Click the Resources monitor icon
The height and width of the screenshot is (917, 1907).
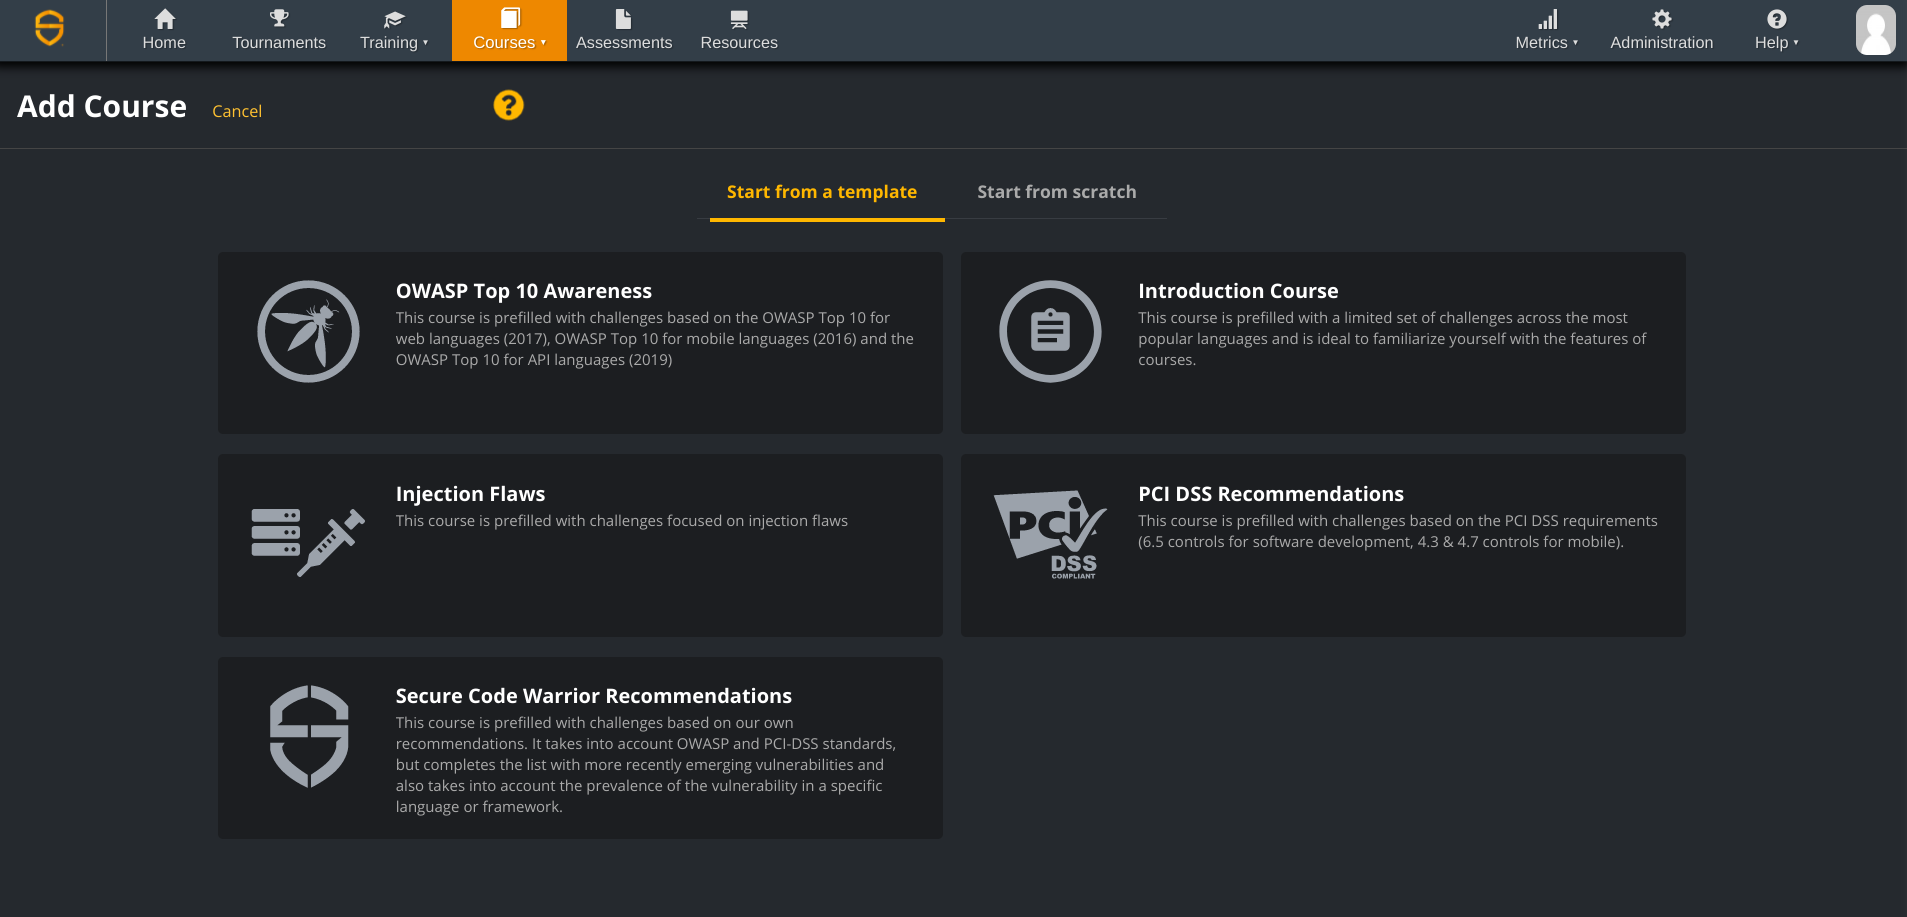[739, 19]
